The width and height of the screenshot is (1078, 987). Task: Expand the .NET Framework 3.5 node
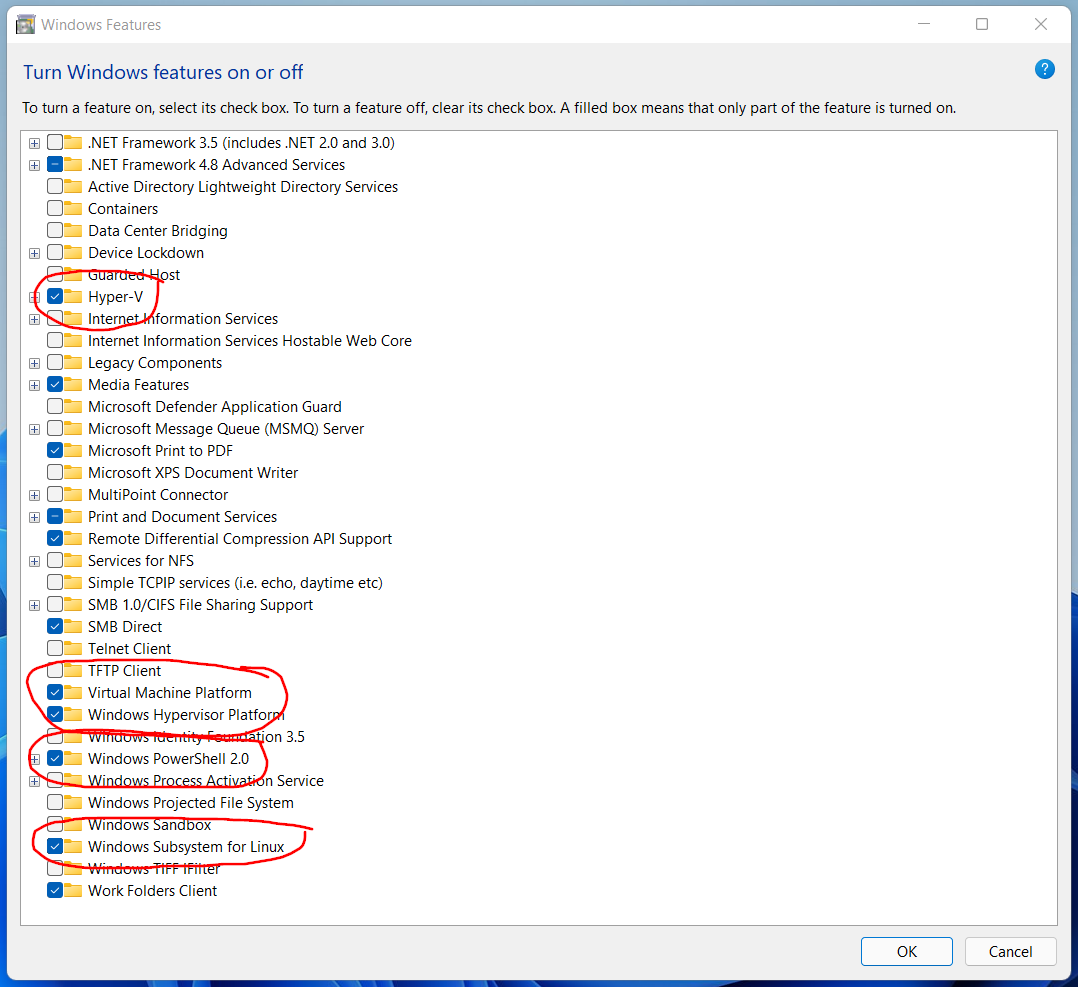click(34, 143)
